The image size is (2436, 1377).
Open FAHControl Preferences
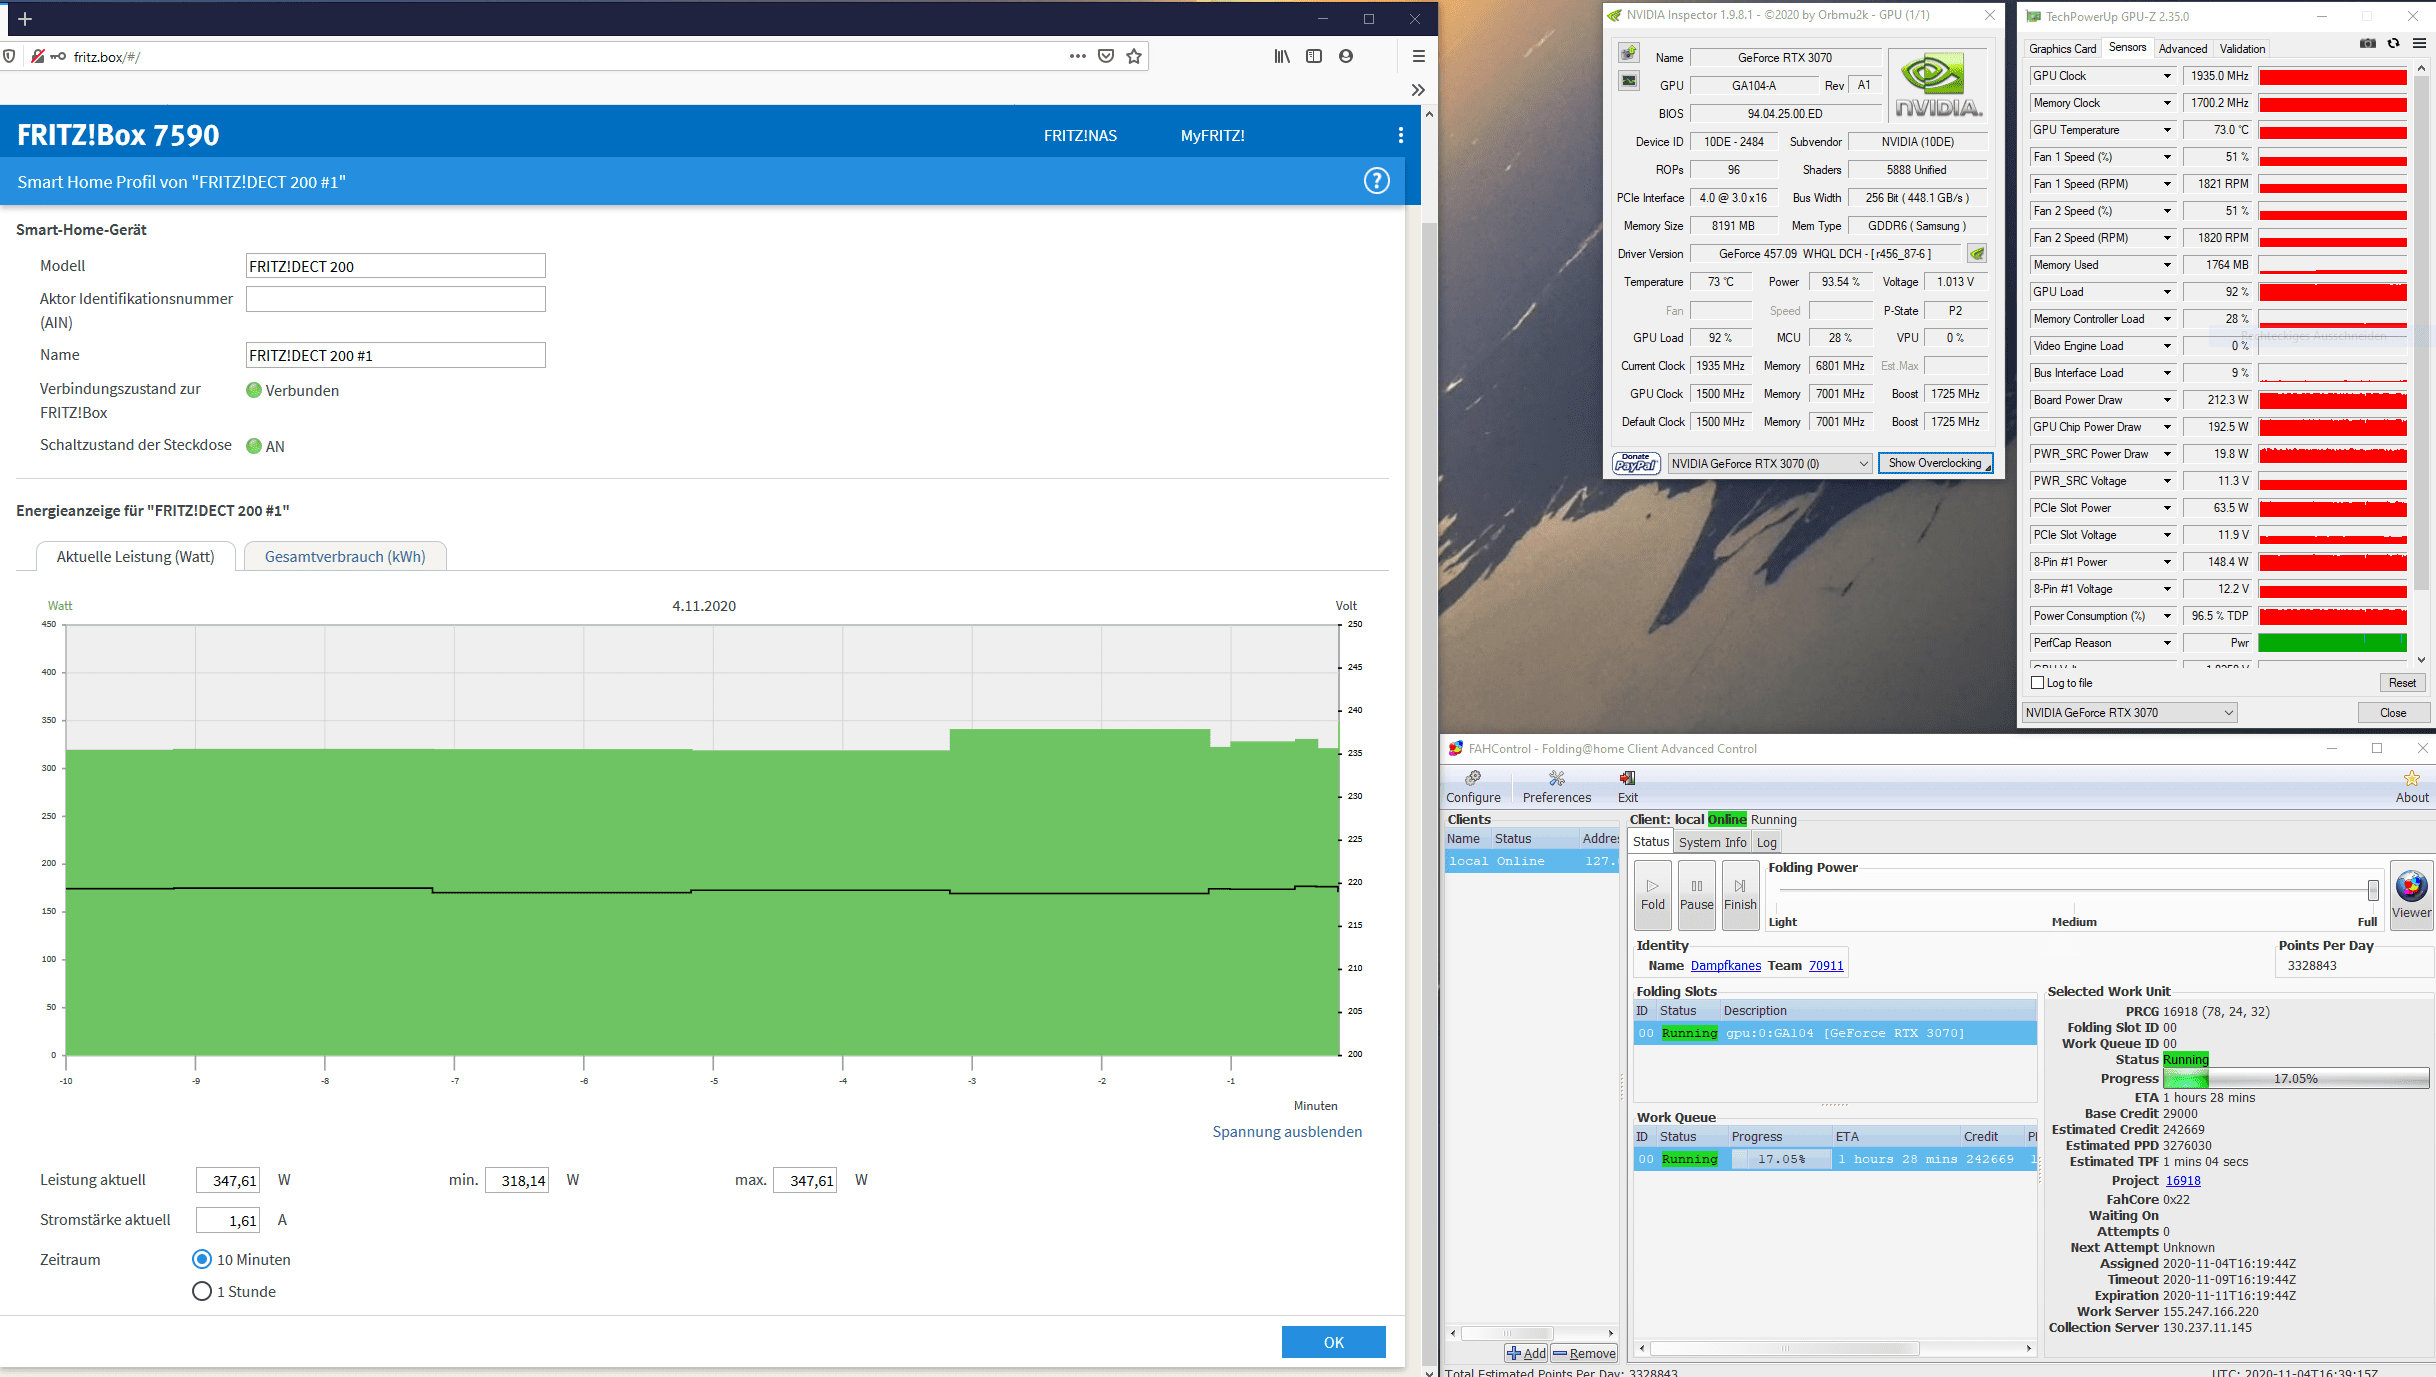[x=1556, y=786]
